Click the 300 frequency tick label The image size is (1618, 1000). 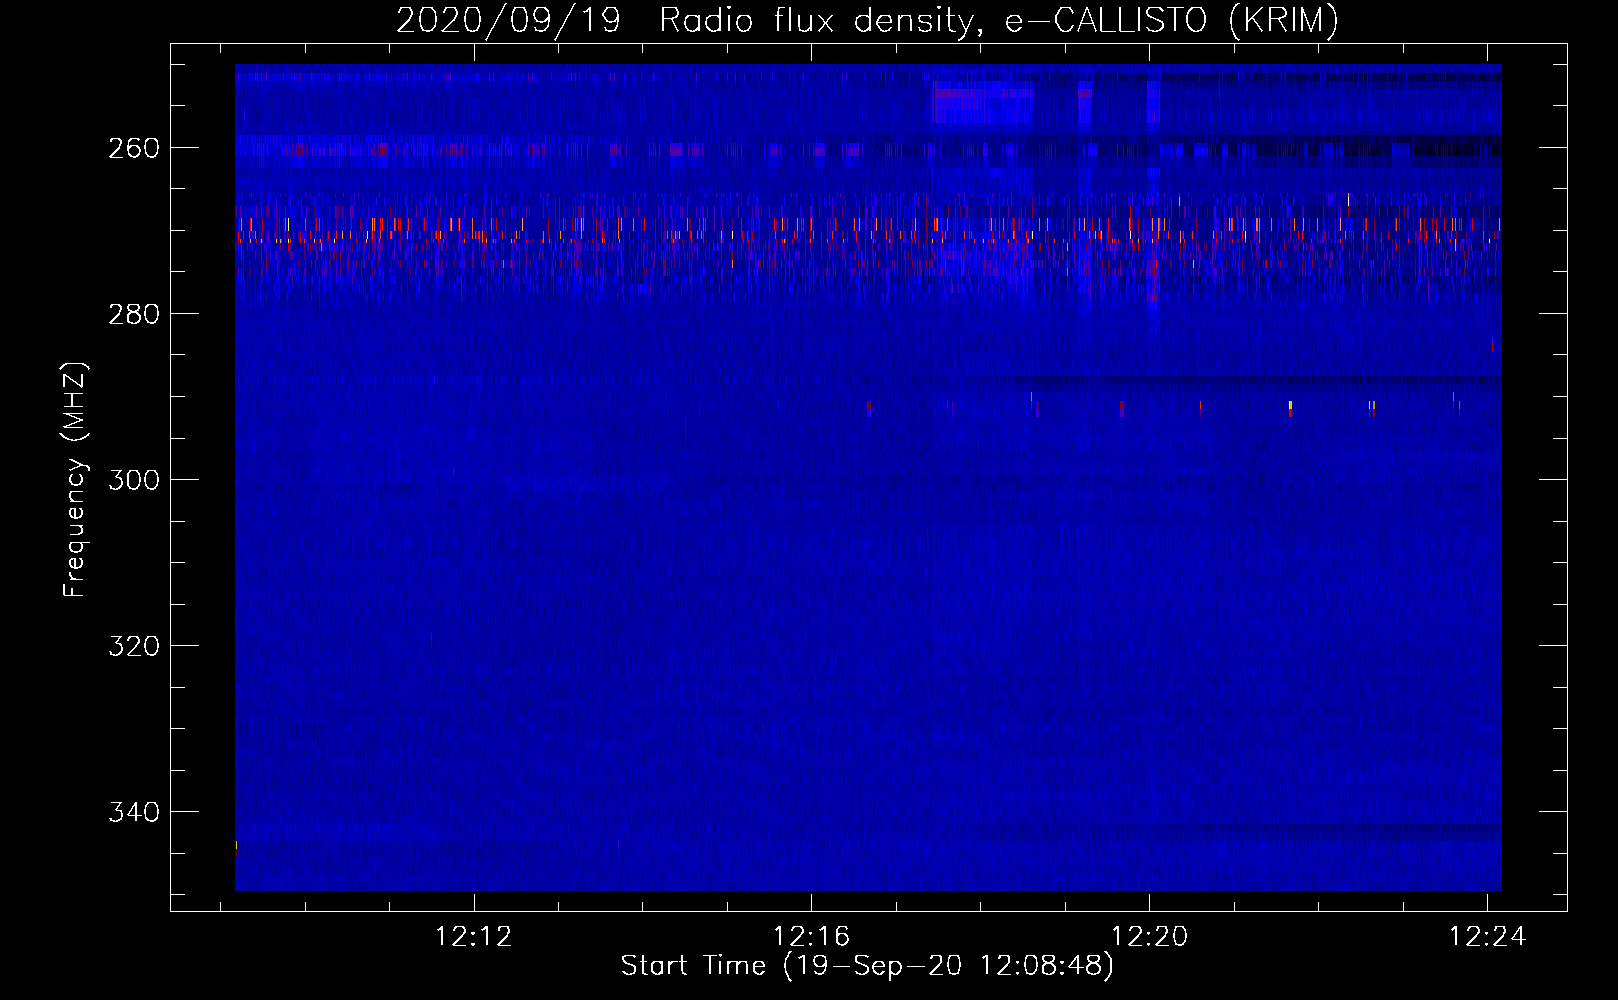pos(134,480)
